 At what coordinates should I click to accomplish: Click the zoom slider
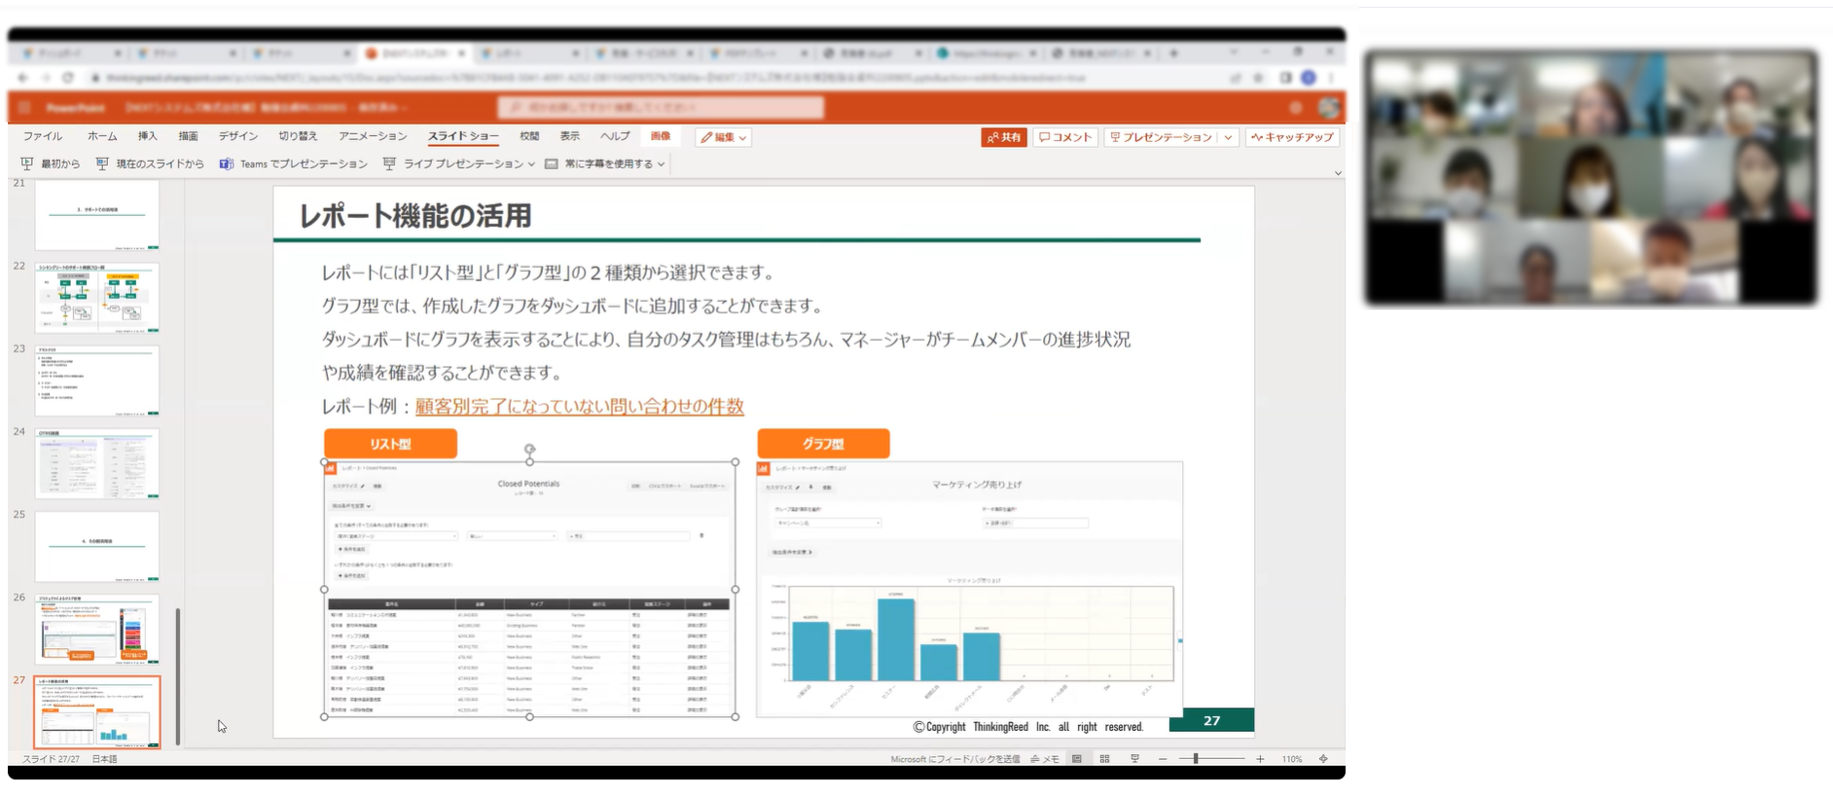coord(1211,759)
